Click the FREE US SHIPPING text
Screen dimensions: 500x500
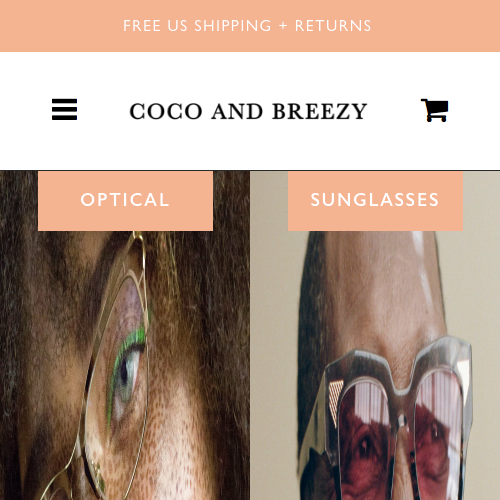(197, 26)
